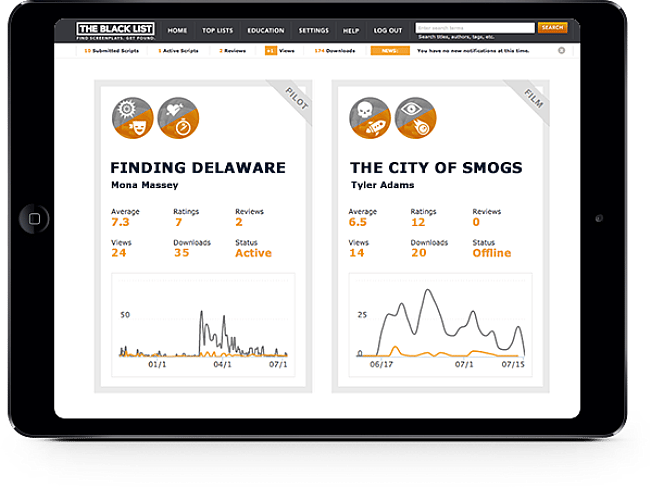Click the eye and comet genre icon
The image size is (650, 487).
pyautogui.click(x=415, y=118)
